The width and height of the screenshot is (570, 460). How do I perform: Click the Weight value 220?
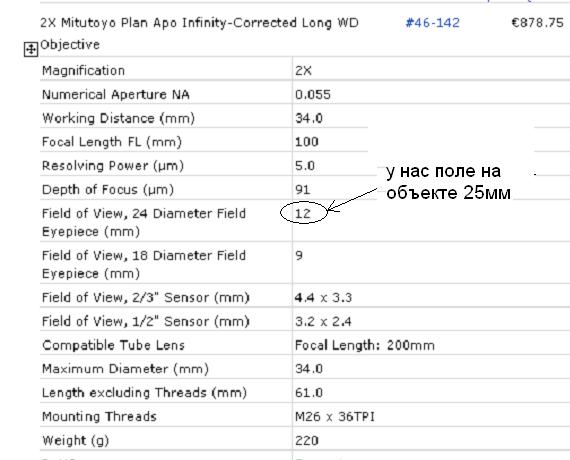tap(306, 440)
